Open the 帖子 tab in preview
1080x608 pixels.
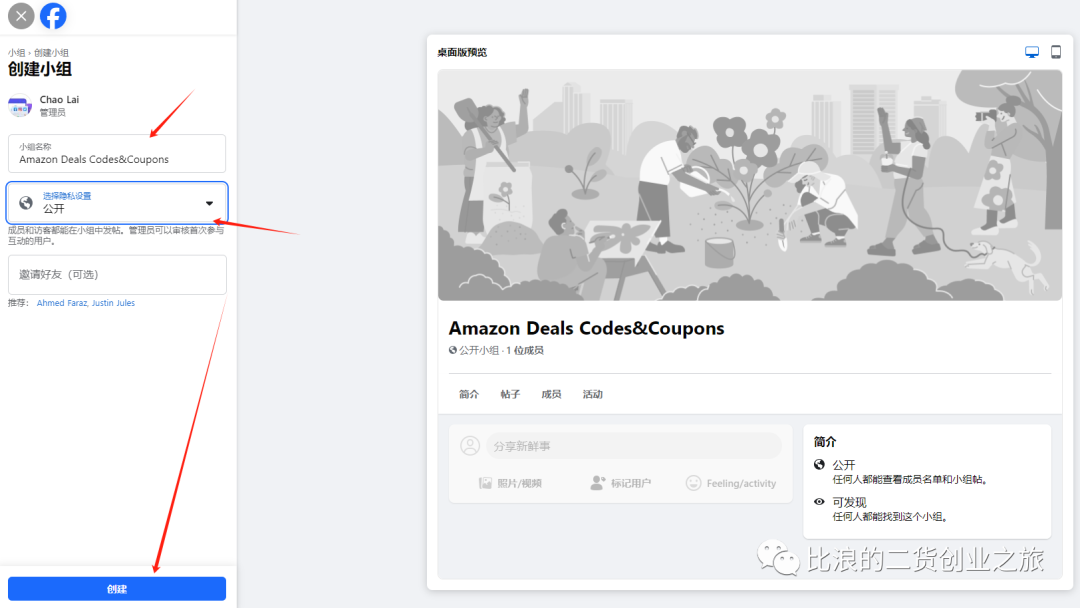[510, 394]
